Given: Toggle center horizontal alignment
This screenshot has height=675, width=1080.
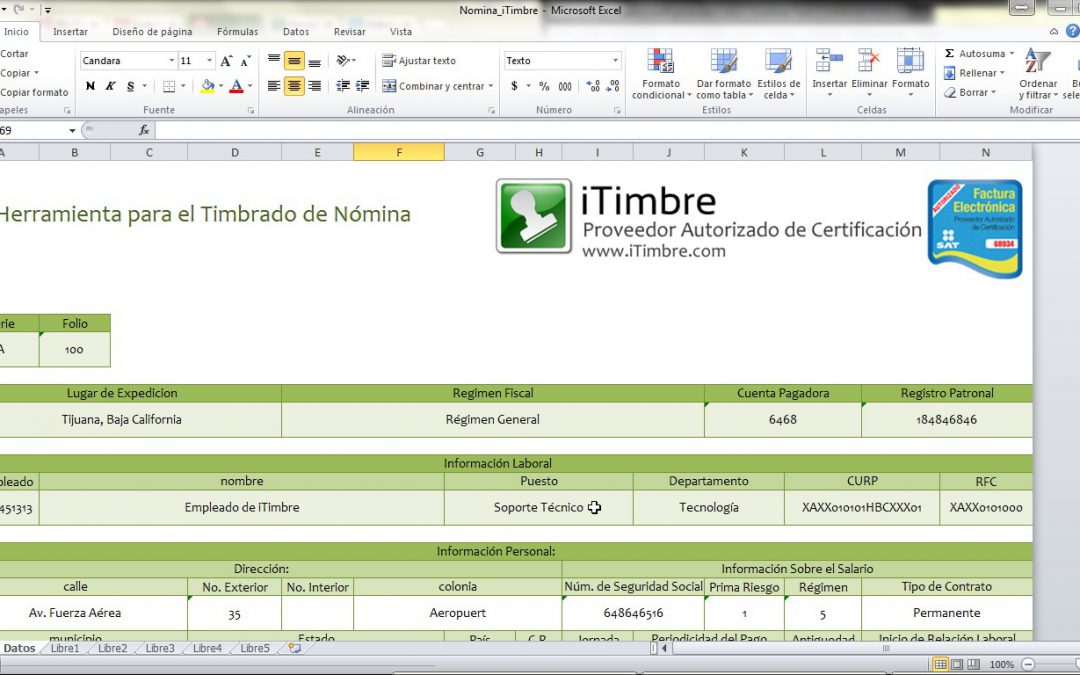Looking at the screenshot, I should coord(294,86).
